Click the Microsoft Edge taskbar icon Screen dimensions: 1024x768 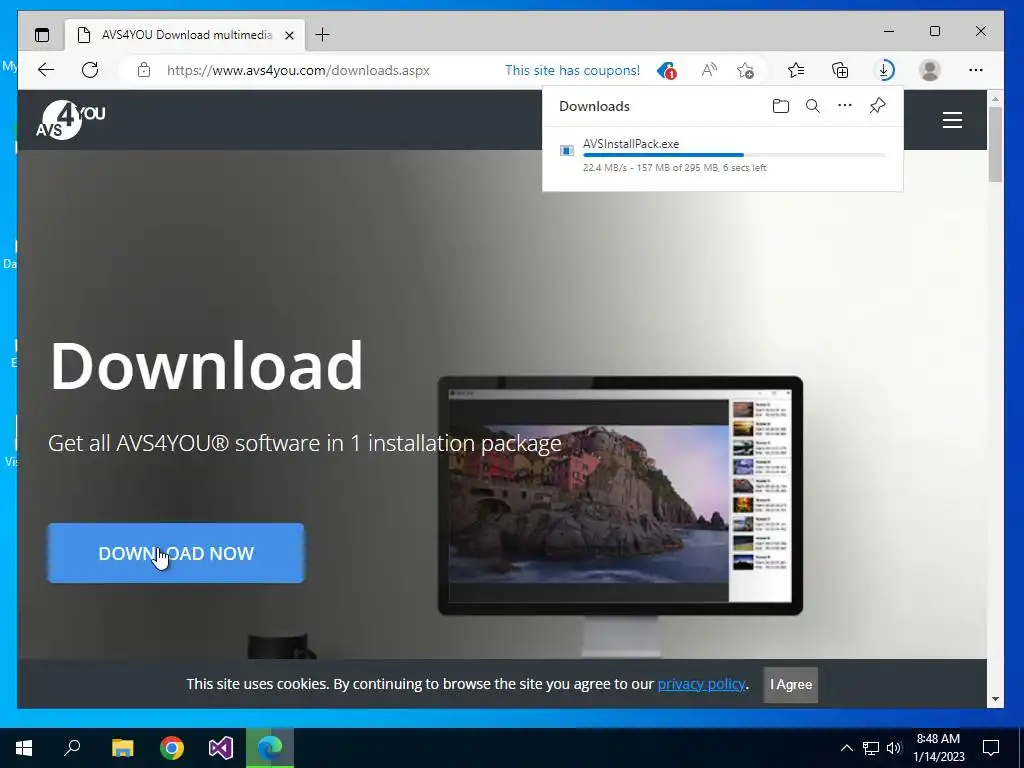[270, 748]
